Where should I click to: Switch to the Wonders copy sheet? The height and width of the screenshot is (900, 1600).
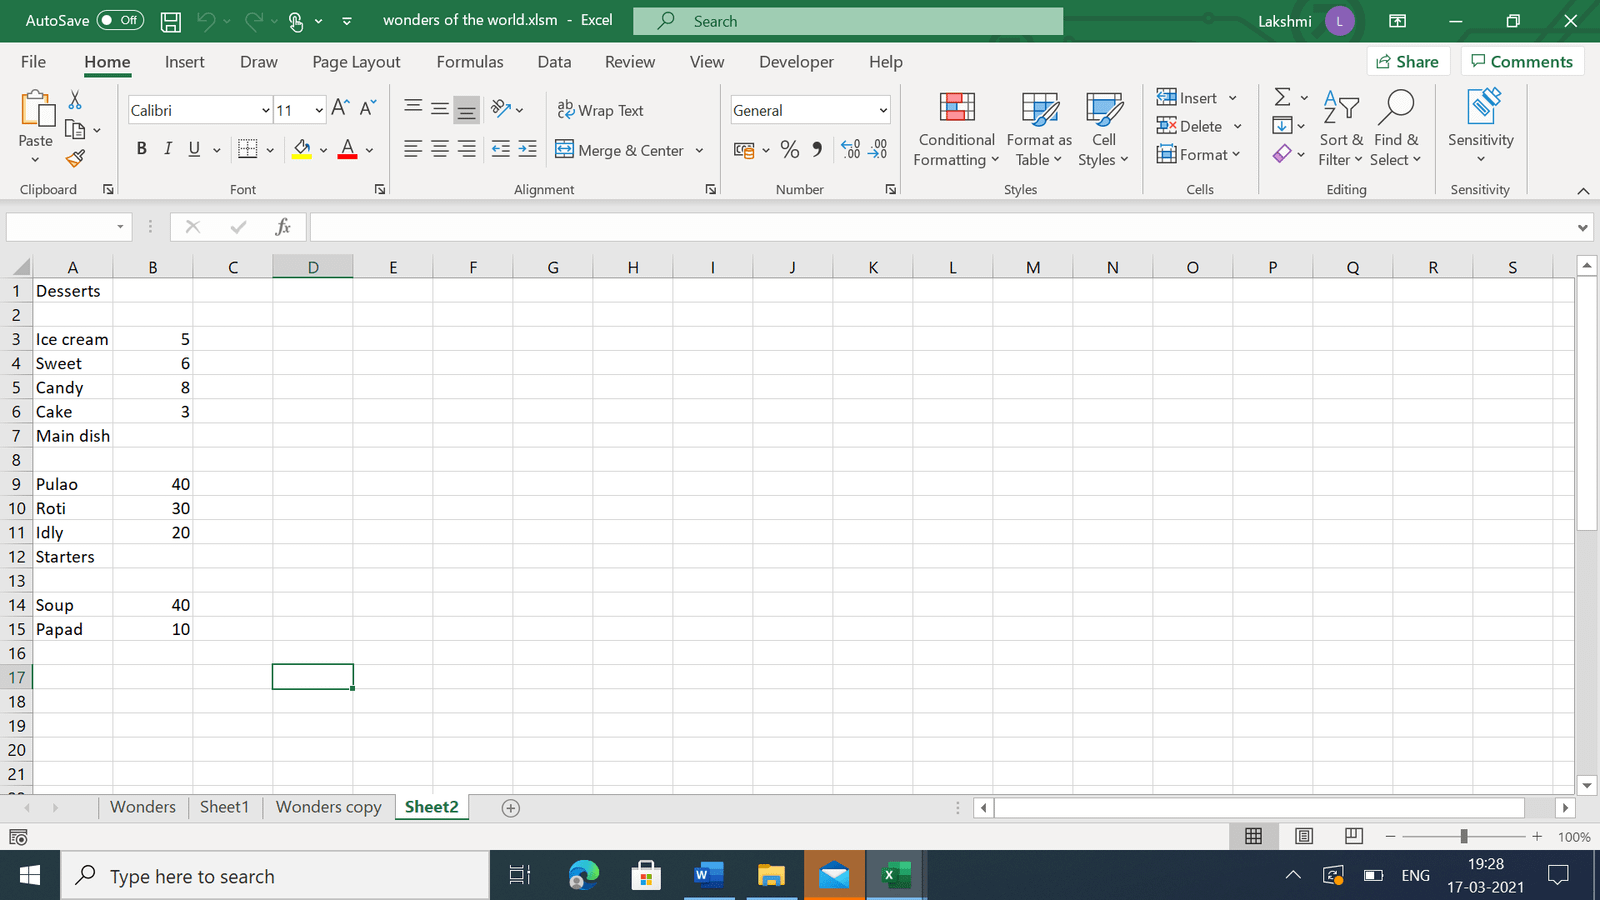click(x=328, y=807)
